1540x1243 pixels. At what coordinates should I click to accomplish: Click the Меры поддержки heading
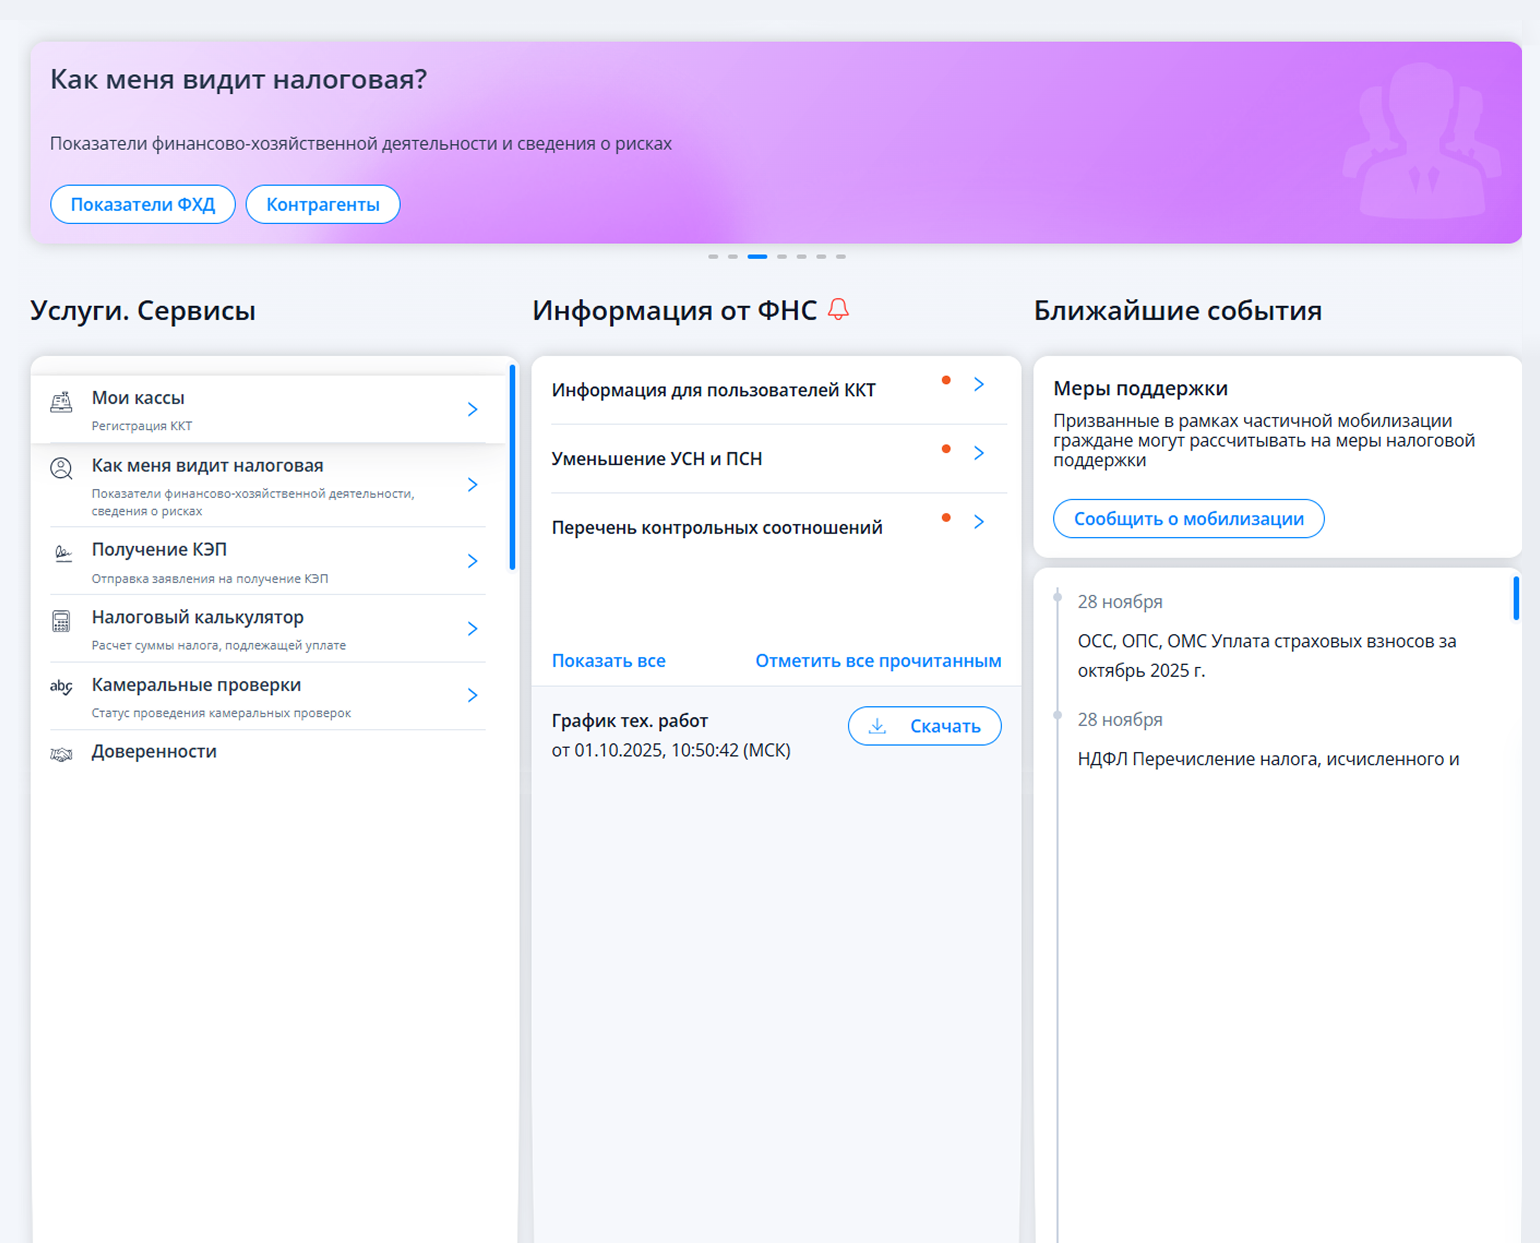pyautogui.click(x=1140, y=388)
